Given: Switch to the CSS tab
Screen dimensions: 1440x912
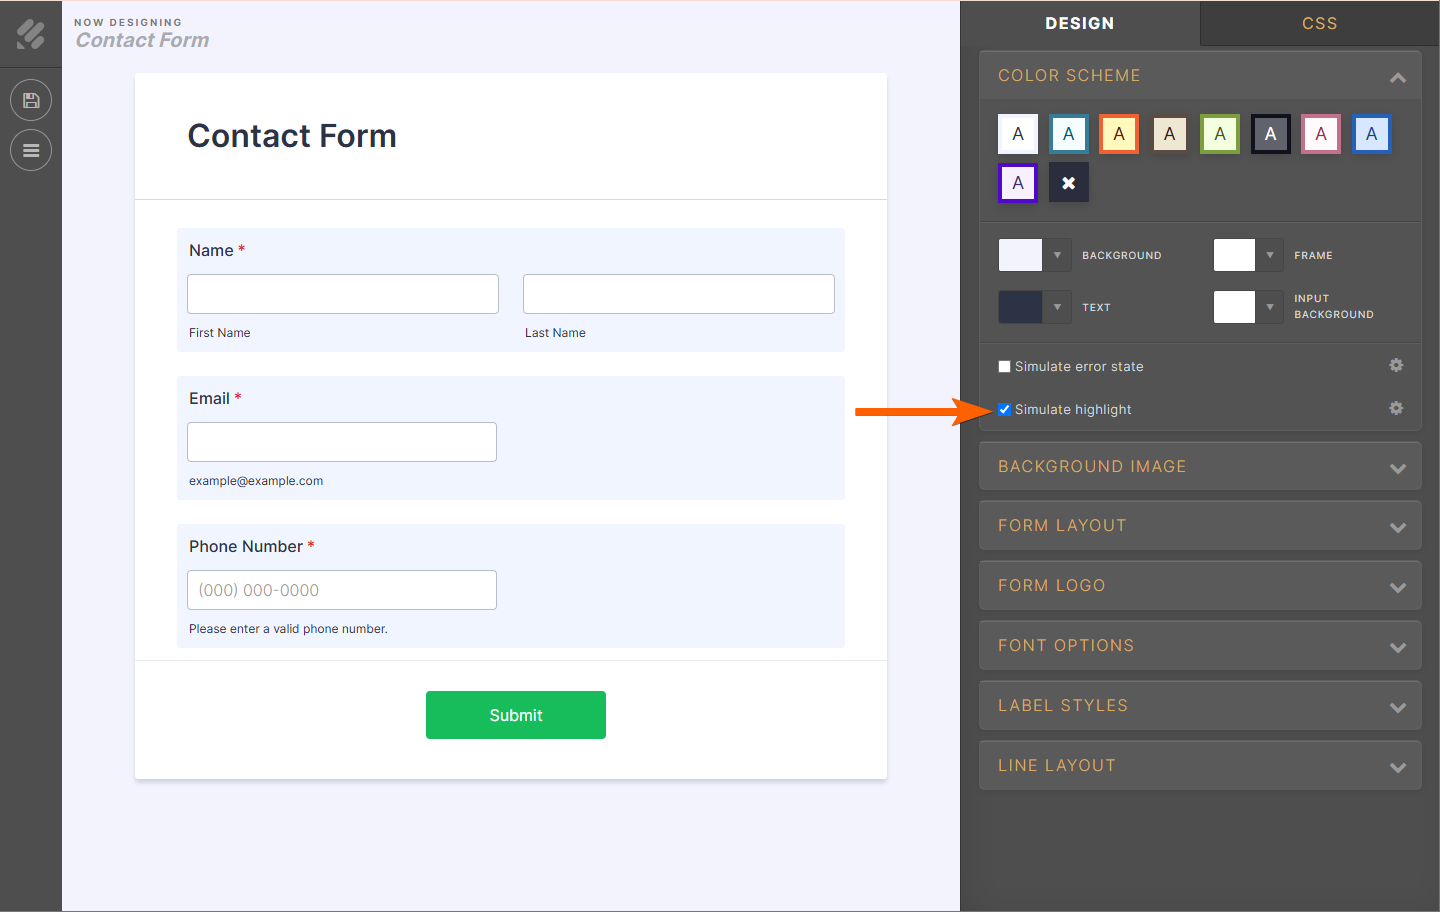Looking at the screenshot, I should point(1319,24).
